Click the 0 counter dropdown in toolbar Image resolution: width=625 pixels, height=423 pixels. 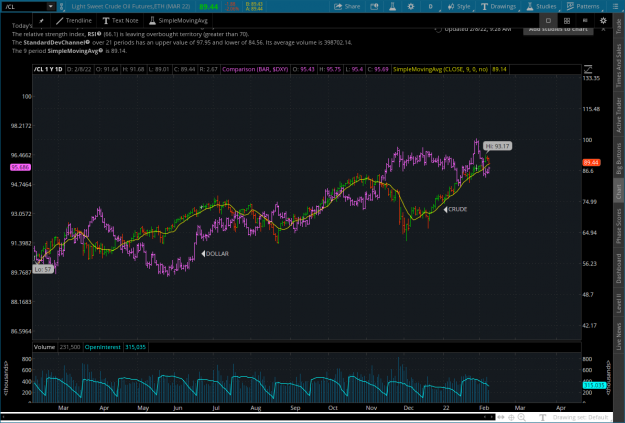[x=431, y=6]
